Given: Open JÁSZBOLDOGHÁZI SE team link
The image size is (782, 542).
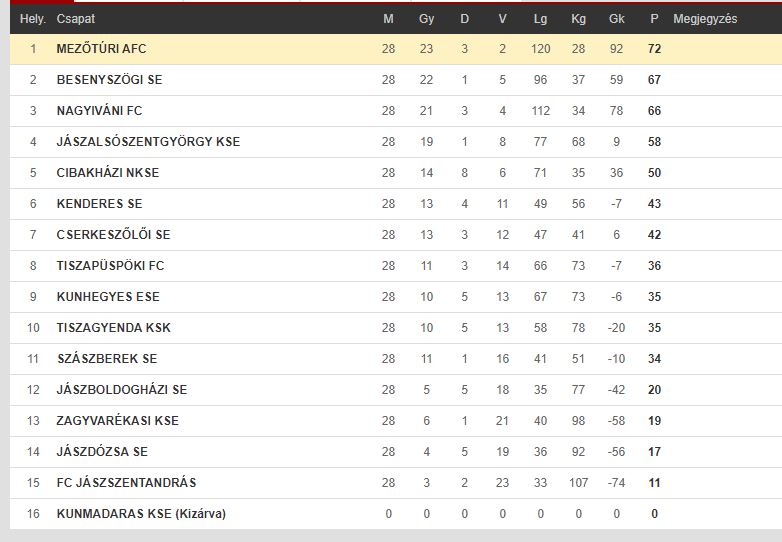Looking at the screenshot, I should 122,389.
